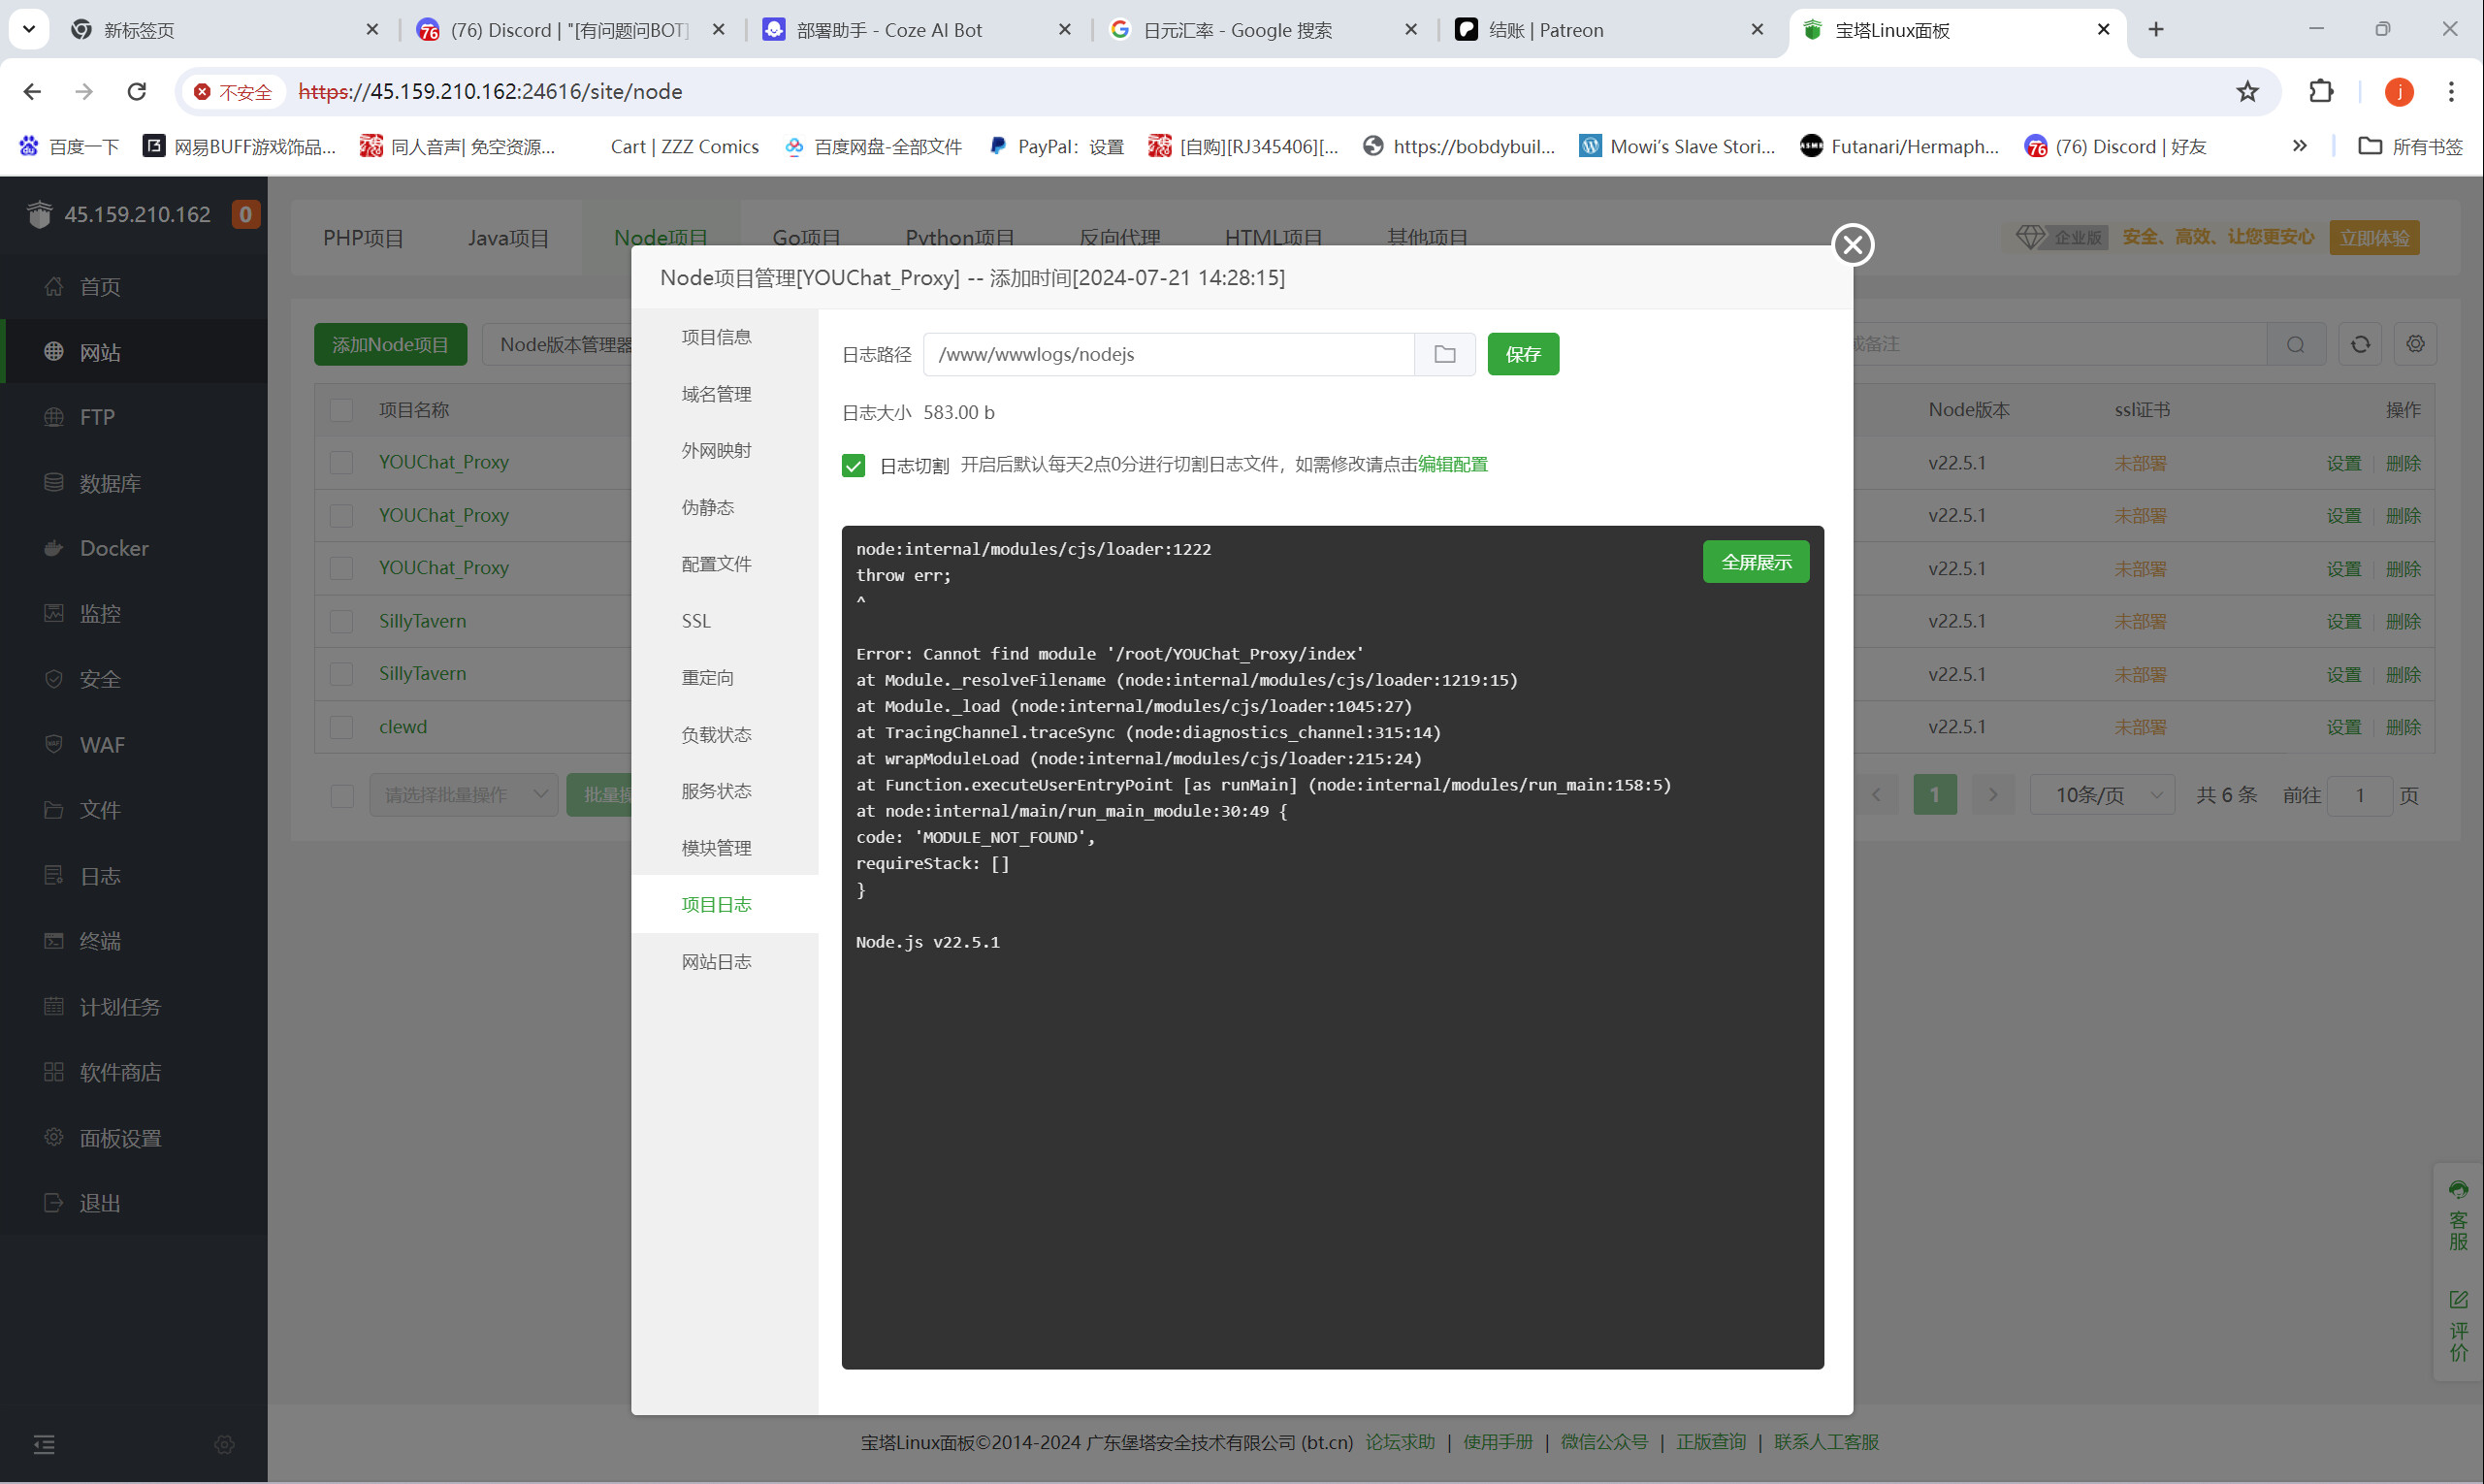The height and width of the screenshot is (1484, 2484).
Task: Open the Docker sidebar item
Action: (x=114, y=548)
